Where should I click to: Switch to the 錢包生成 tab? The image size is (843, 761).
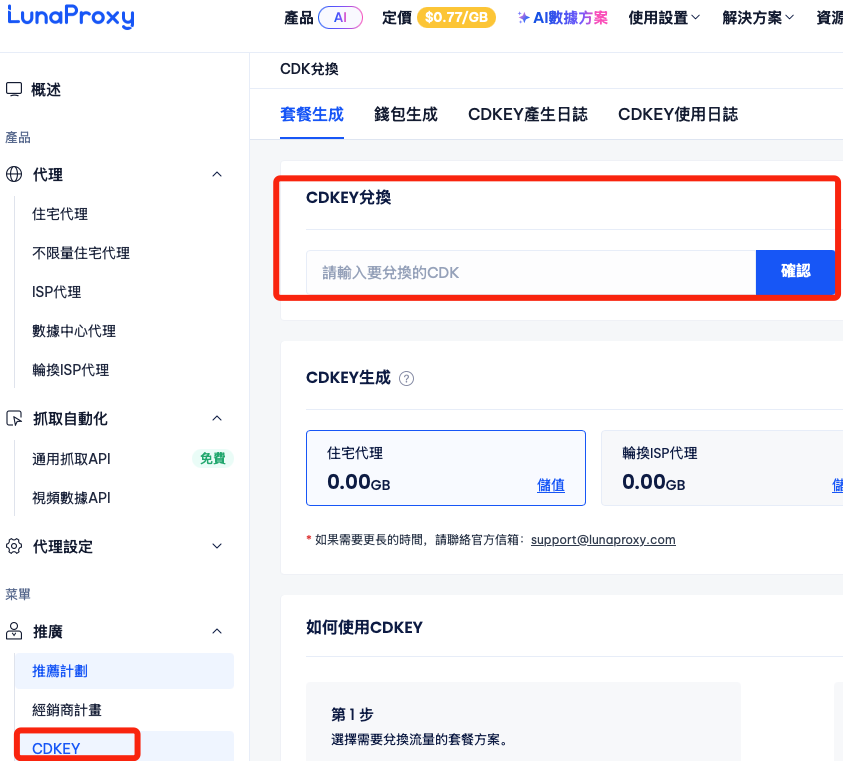(405, 114)
